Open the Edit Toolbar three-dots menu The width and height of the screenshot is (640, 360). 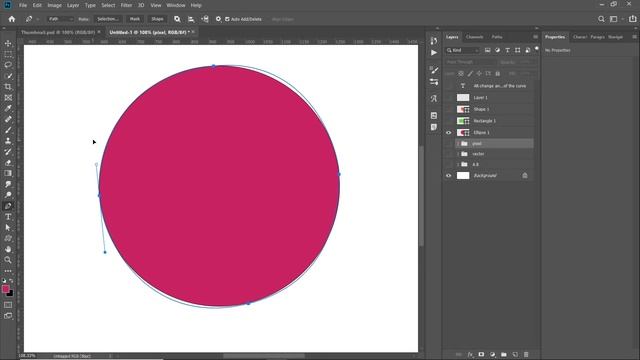pyautogui.click(x=8, y=271)
